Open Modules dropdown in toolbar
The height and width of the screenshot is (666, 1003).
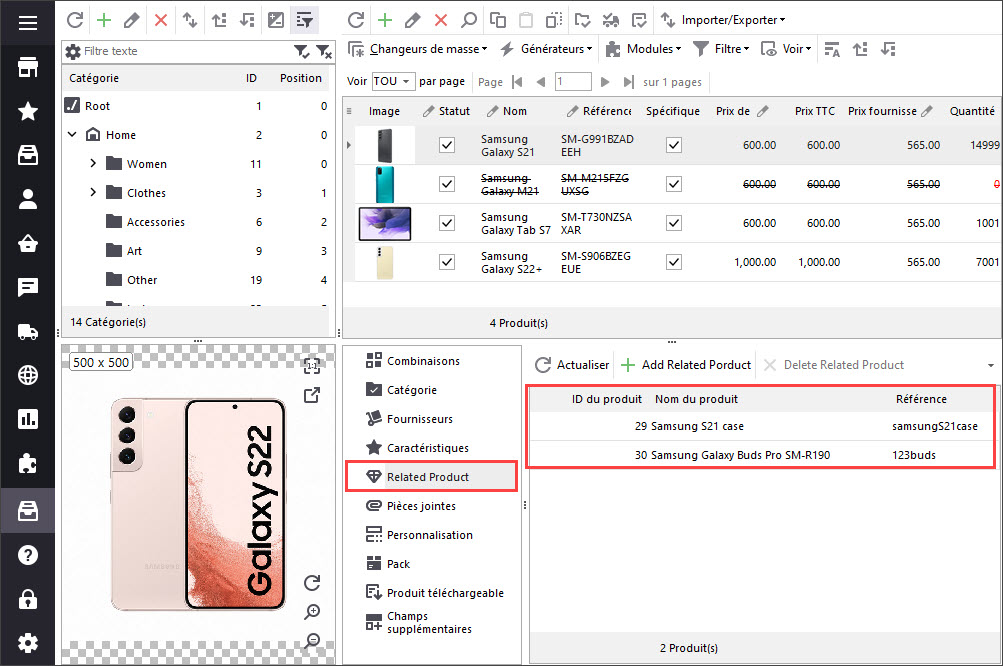pyautogui.click(x=643, y=49)
